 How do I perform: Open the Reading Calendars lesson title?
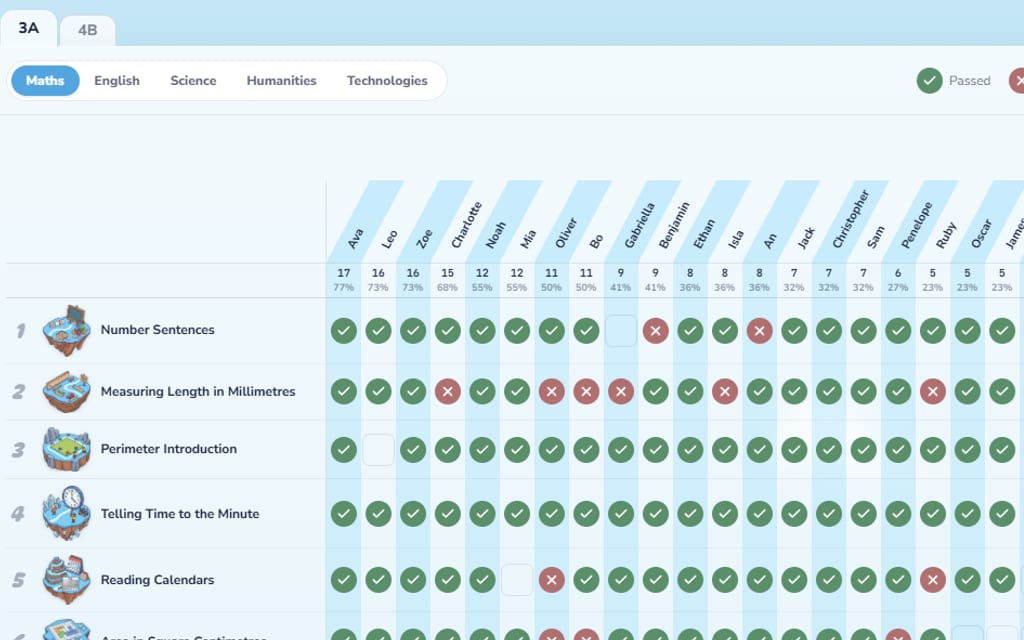157,580
